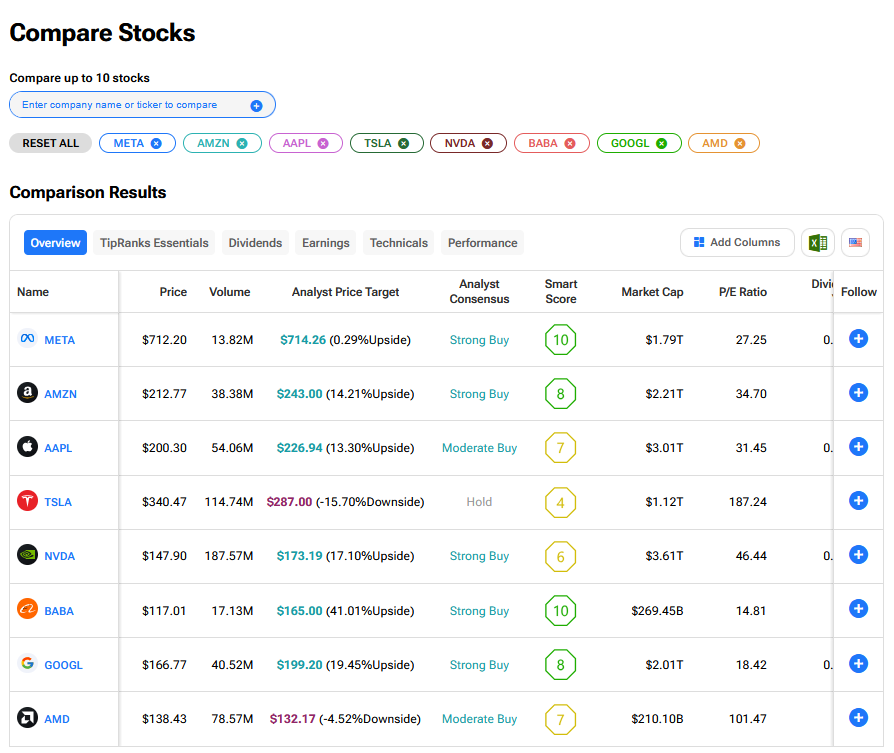The image size is (894, 753).
Task: Open the NVDA ticker link
Action: [x=60, y=556]
